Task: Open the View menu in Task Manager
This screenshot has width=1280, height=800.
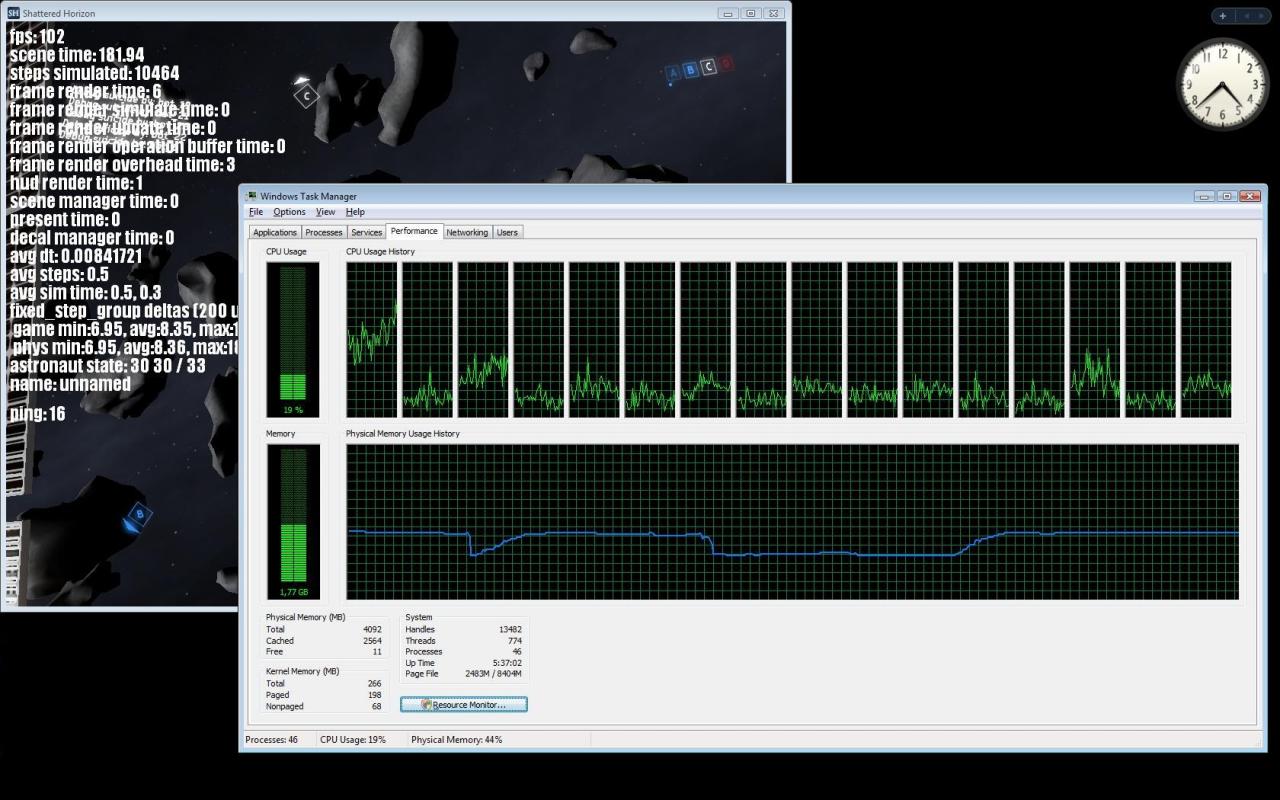Action: click(325, 212)
